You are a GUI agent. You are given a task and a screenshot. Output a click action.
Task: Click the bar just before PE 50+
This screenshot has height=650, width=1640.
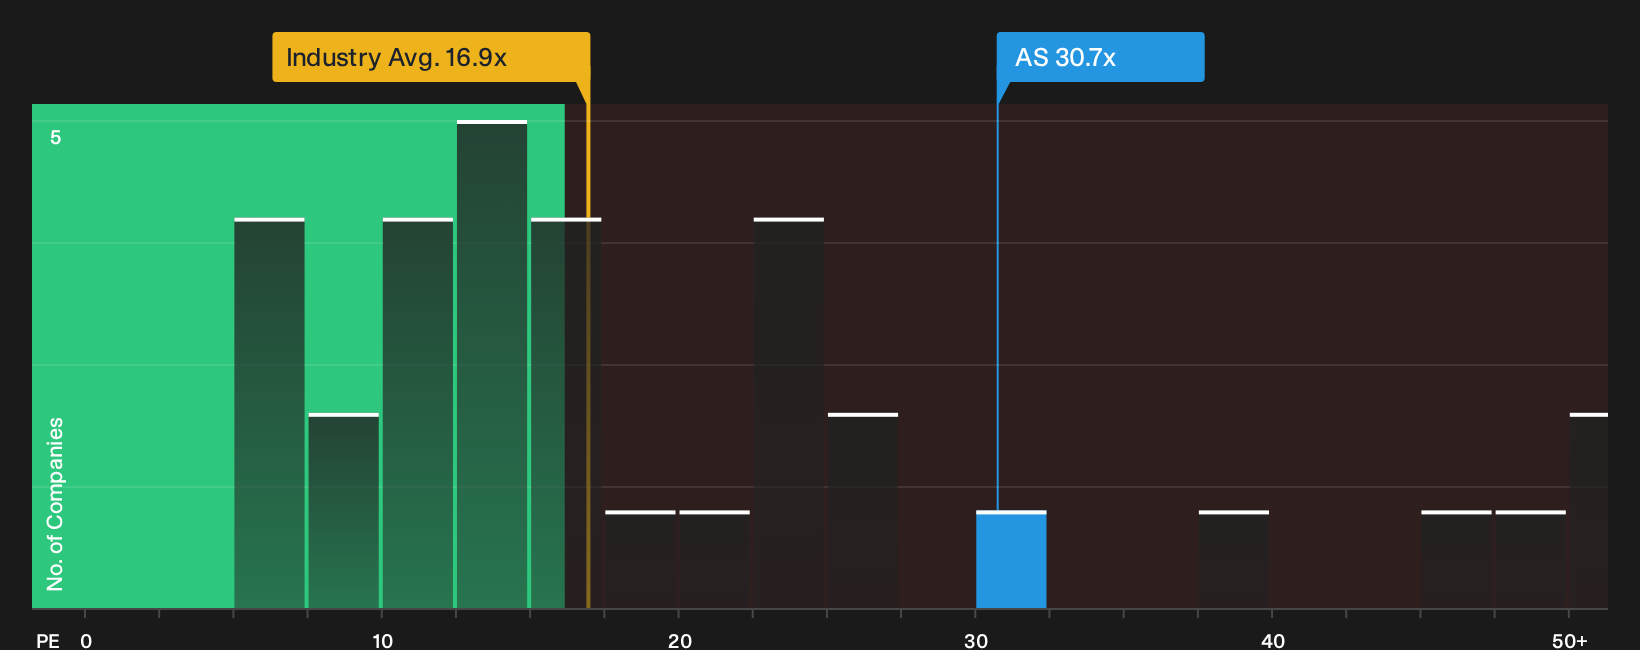1530,560
